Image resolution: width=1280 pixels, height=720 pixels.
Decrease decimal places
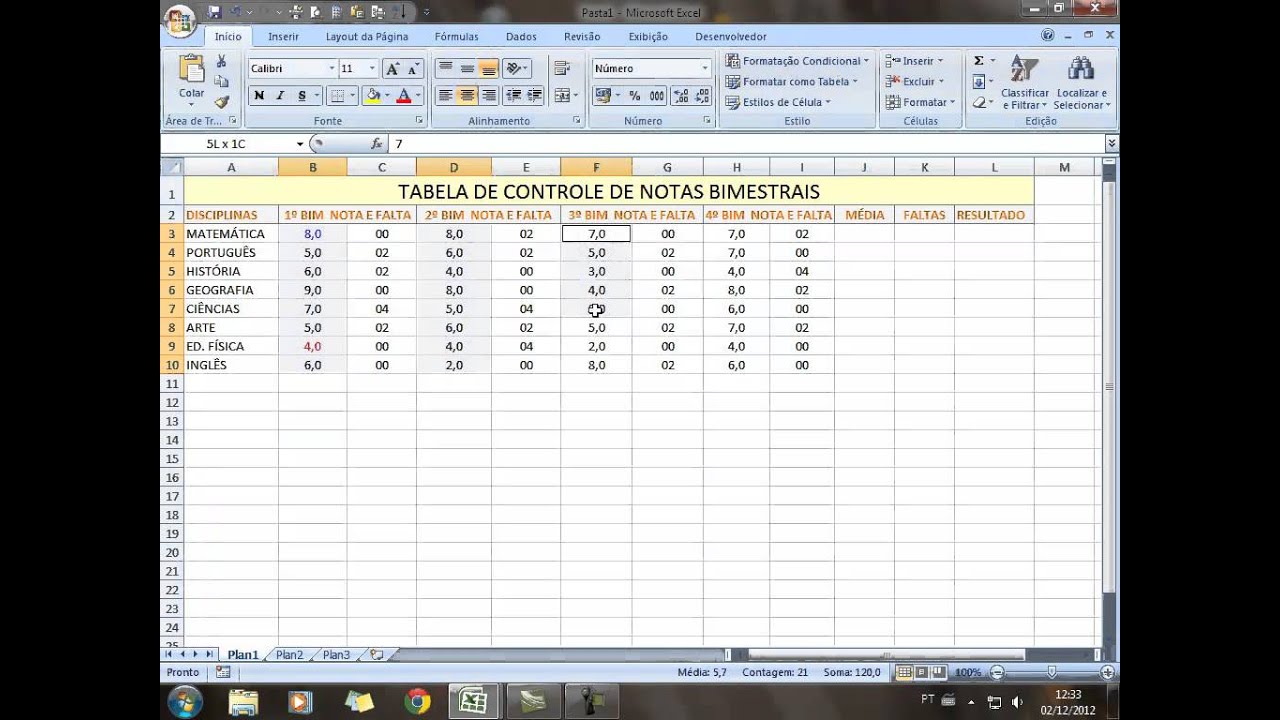(x=703, y=96)
